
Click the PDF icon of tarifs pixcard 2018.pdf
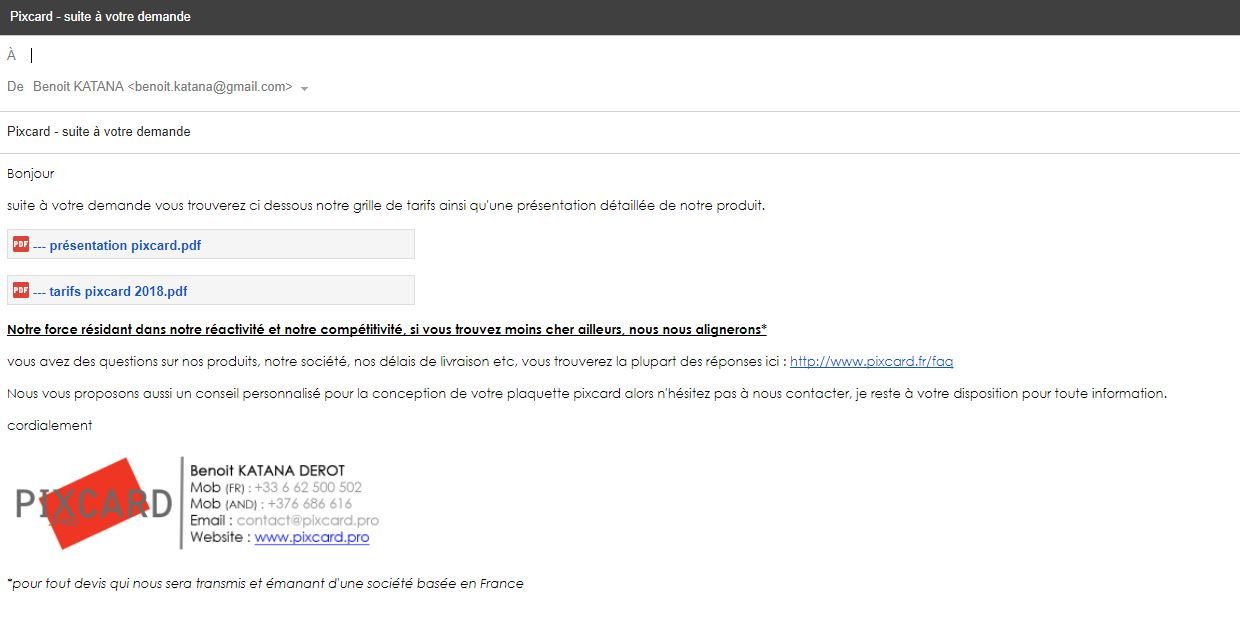point(21,290)
